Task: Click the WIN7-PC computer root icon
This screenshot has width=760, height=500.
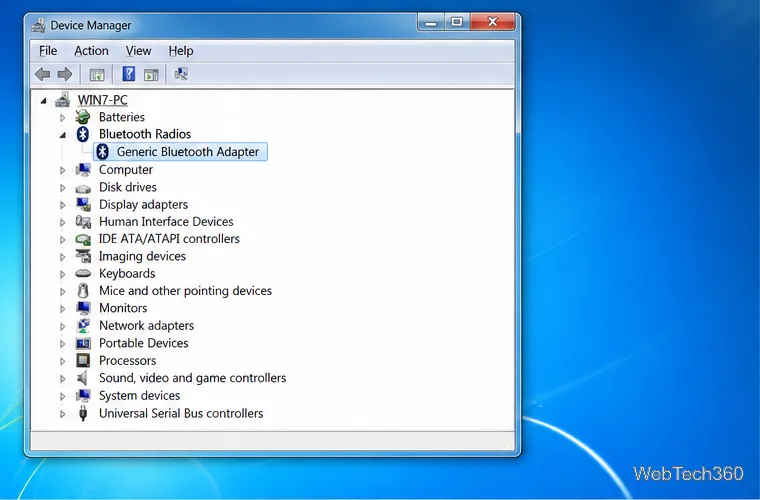Action: (x=62, y=100)
